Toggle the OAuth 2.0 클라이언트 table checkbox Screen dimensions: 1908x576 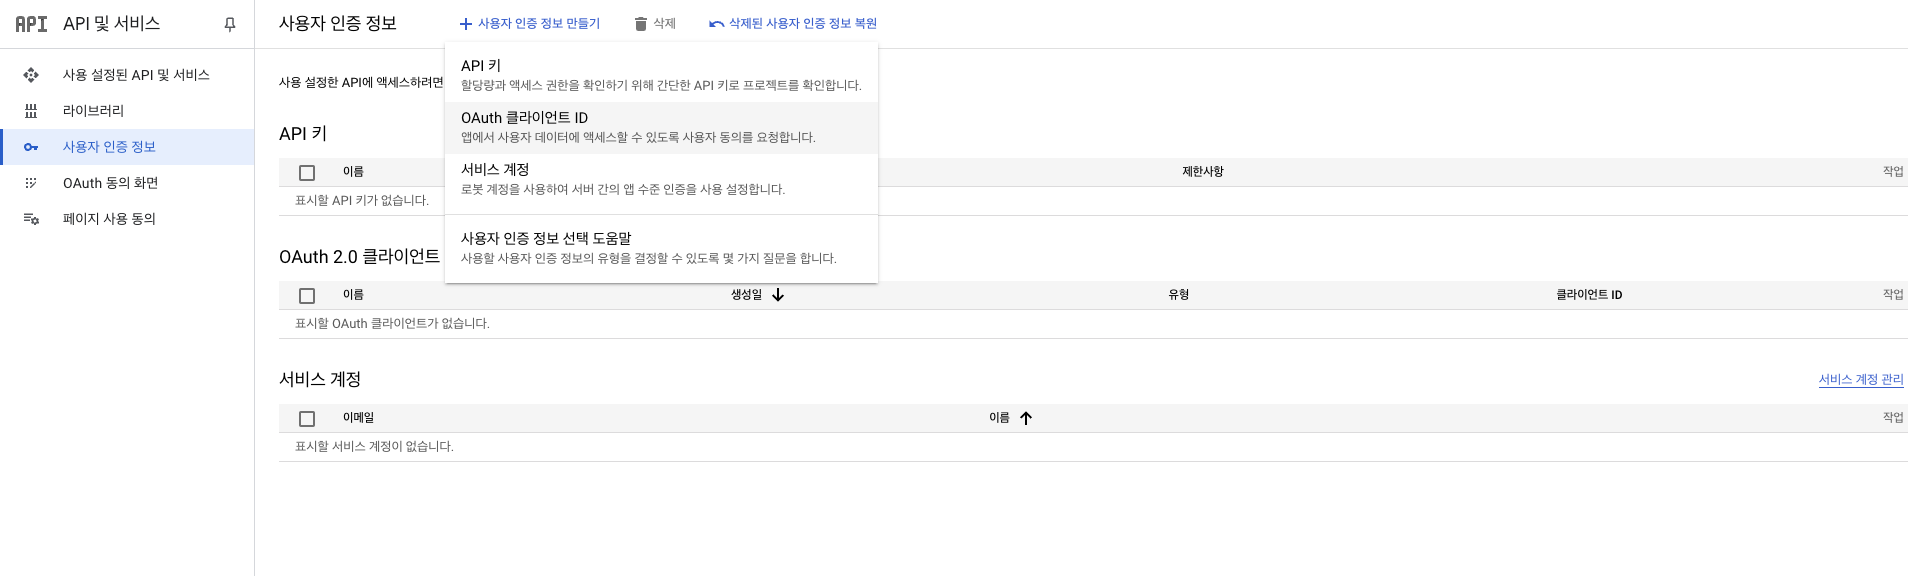pos(307,296)
